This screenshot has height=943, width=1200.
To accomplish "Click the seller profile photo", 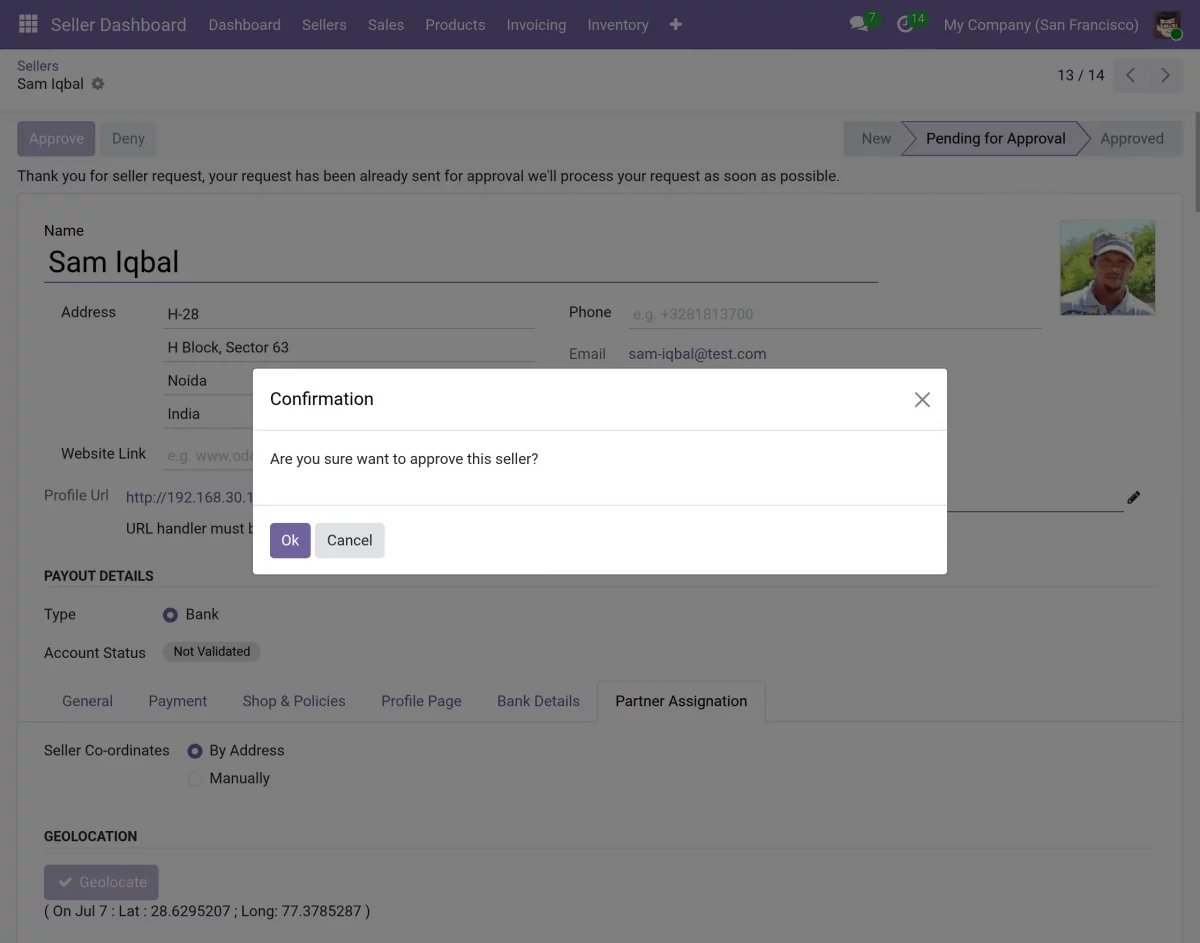I will [x=1107, y=268].
